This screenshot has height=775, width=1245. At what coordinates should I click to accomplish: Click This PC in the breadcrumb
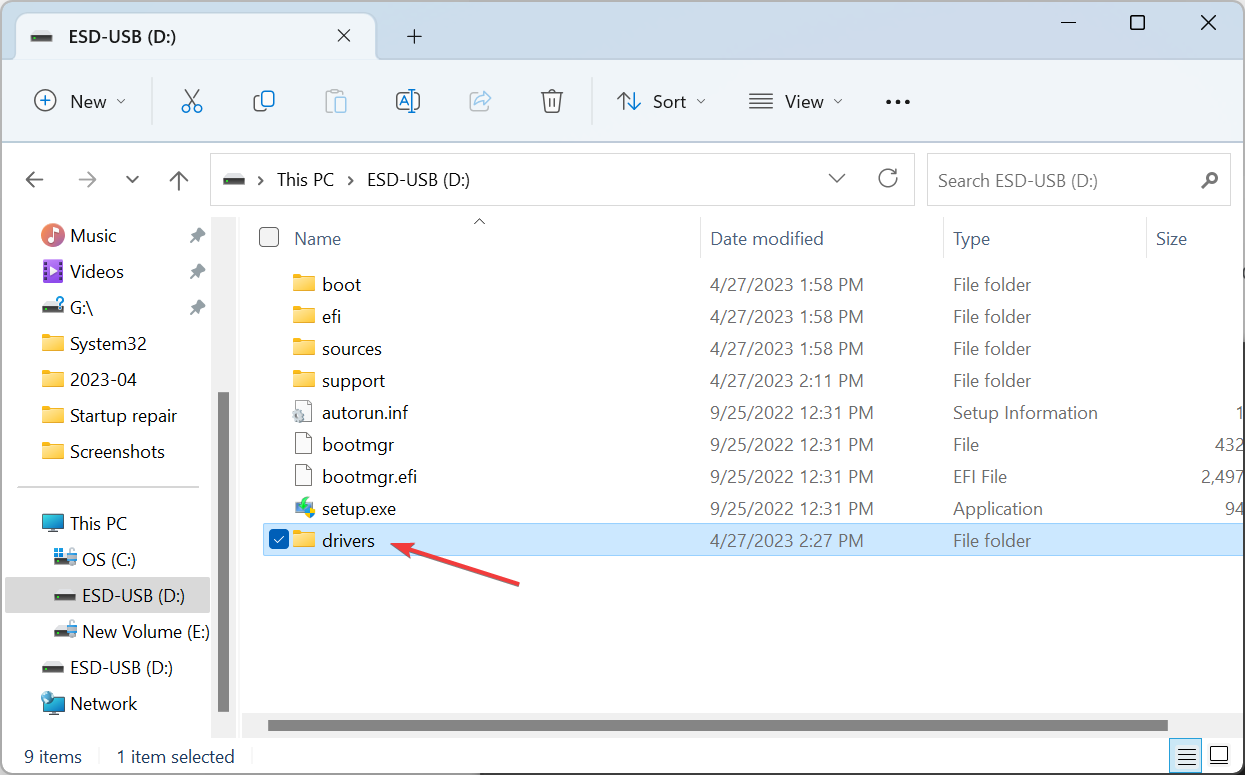[305, 180]
